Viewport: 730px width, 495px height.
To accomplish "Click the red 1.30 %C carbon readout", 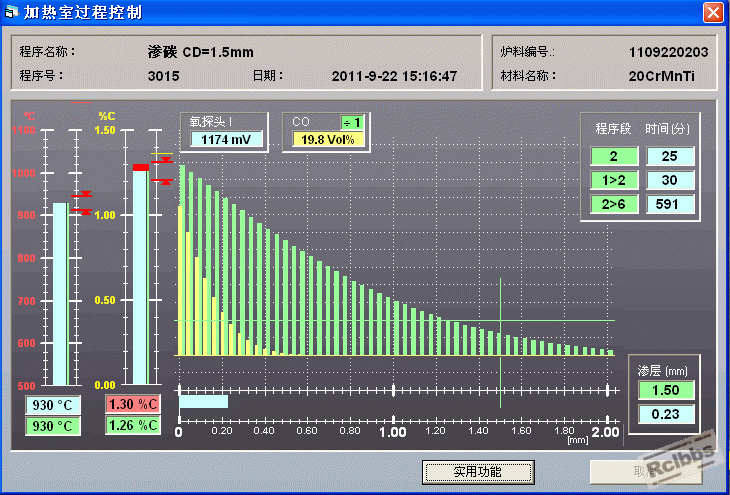I will tap(133, 404).
